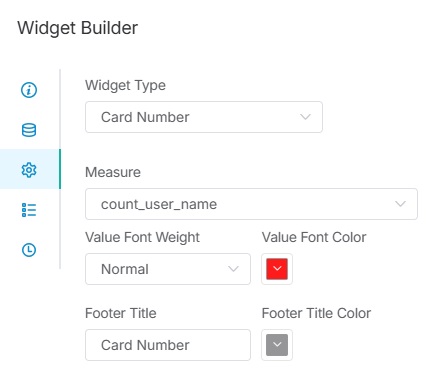443x386 pixels.
Task: Click the Value Font Color label
Action: tap(314, 237)
